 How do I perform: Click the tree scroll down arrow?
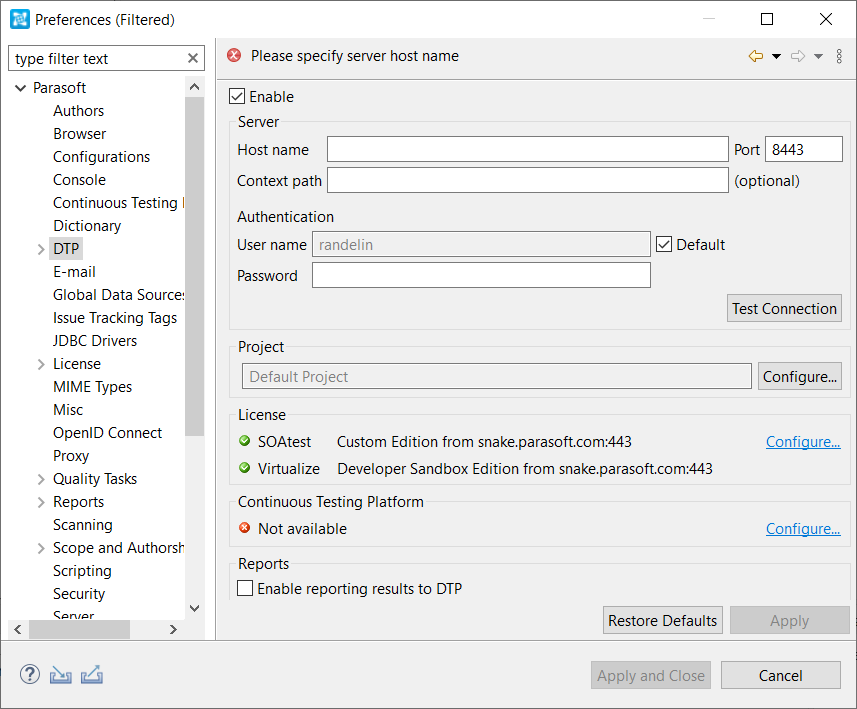(194, 608)
